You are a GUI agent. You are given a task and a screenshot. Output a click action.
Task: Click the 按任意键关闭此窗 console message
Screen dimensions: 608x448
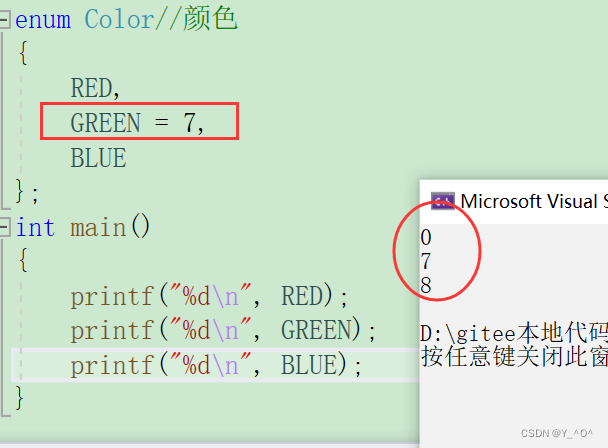514,356
